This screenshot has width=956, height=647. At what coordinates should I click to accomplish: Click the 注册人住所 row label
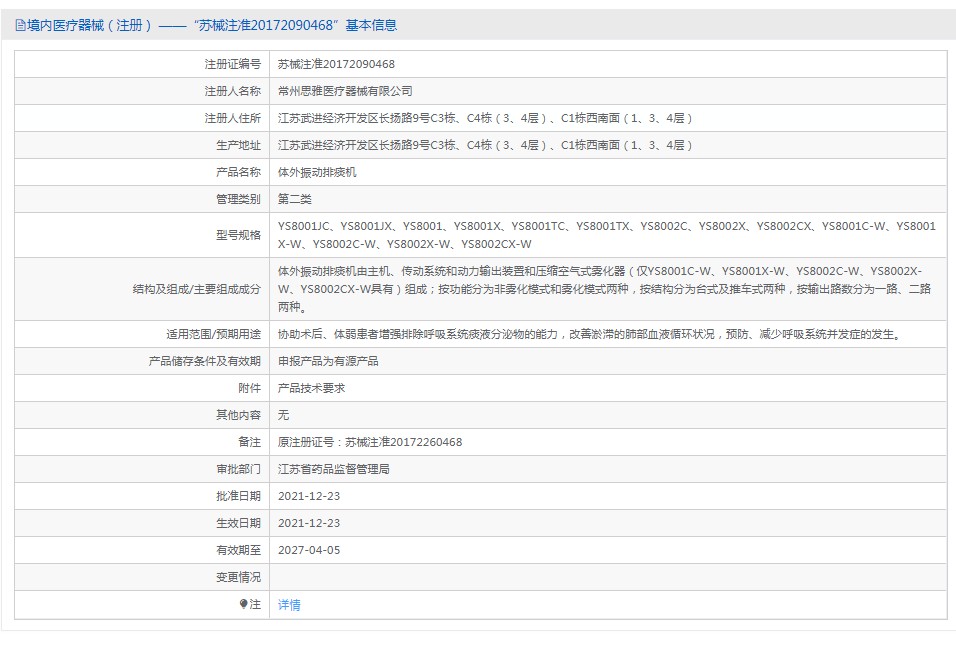click(232, 118)
